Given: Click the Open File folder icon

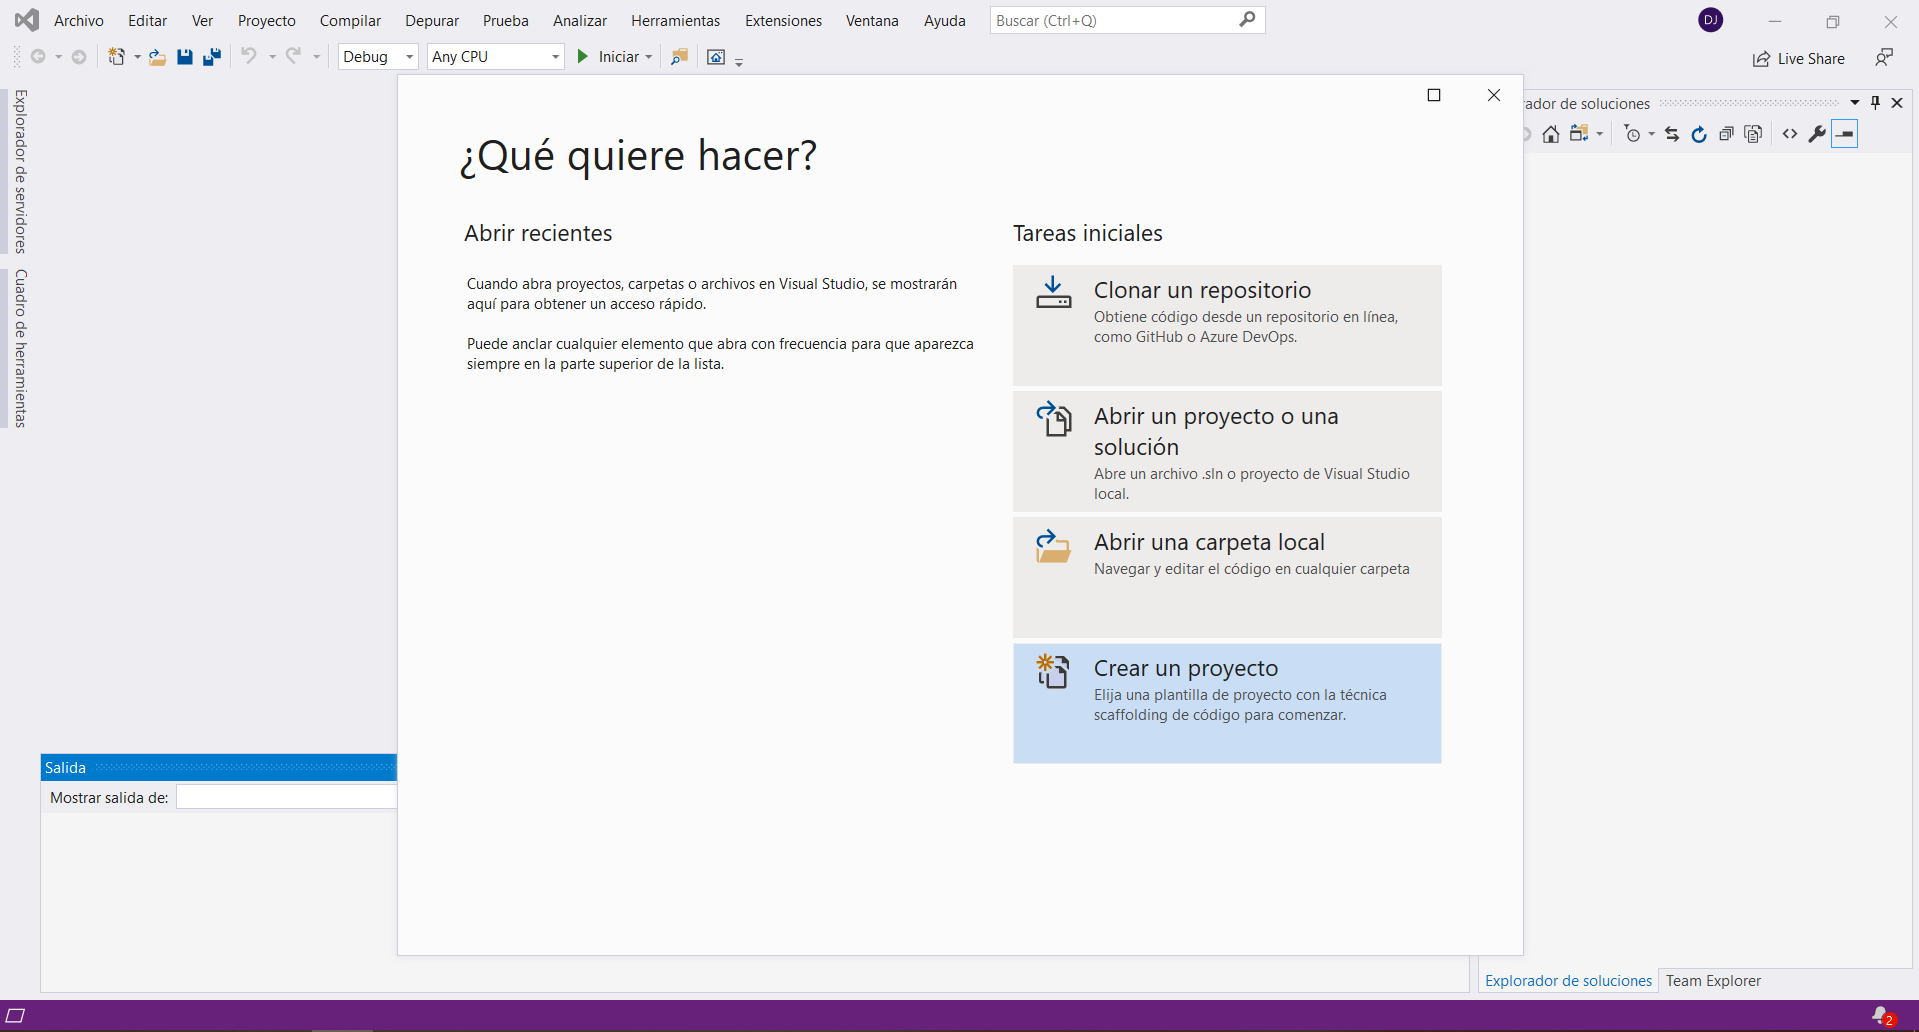Looking at the screenshot, I should point(157,57).
